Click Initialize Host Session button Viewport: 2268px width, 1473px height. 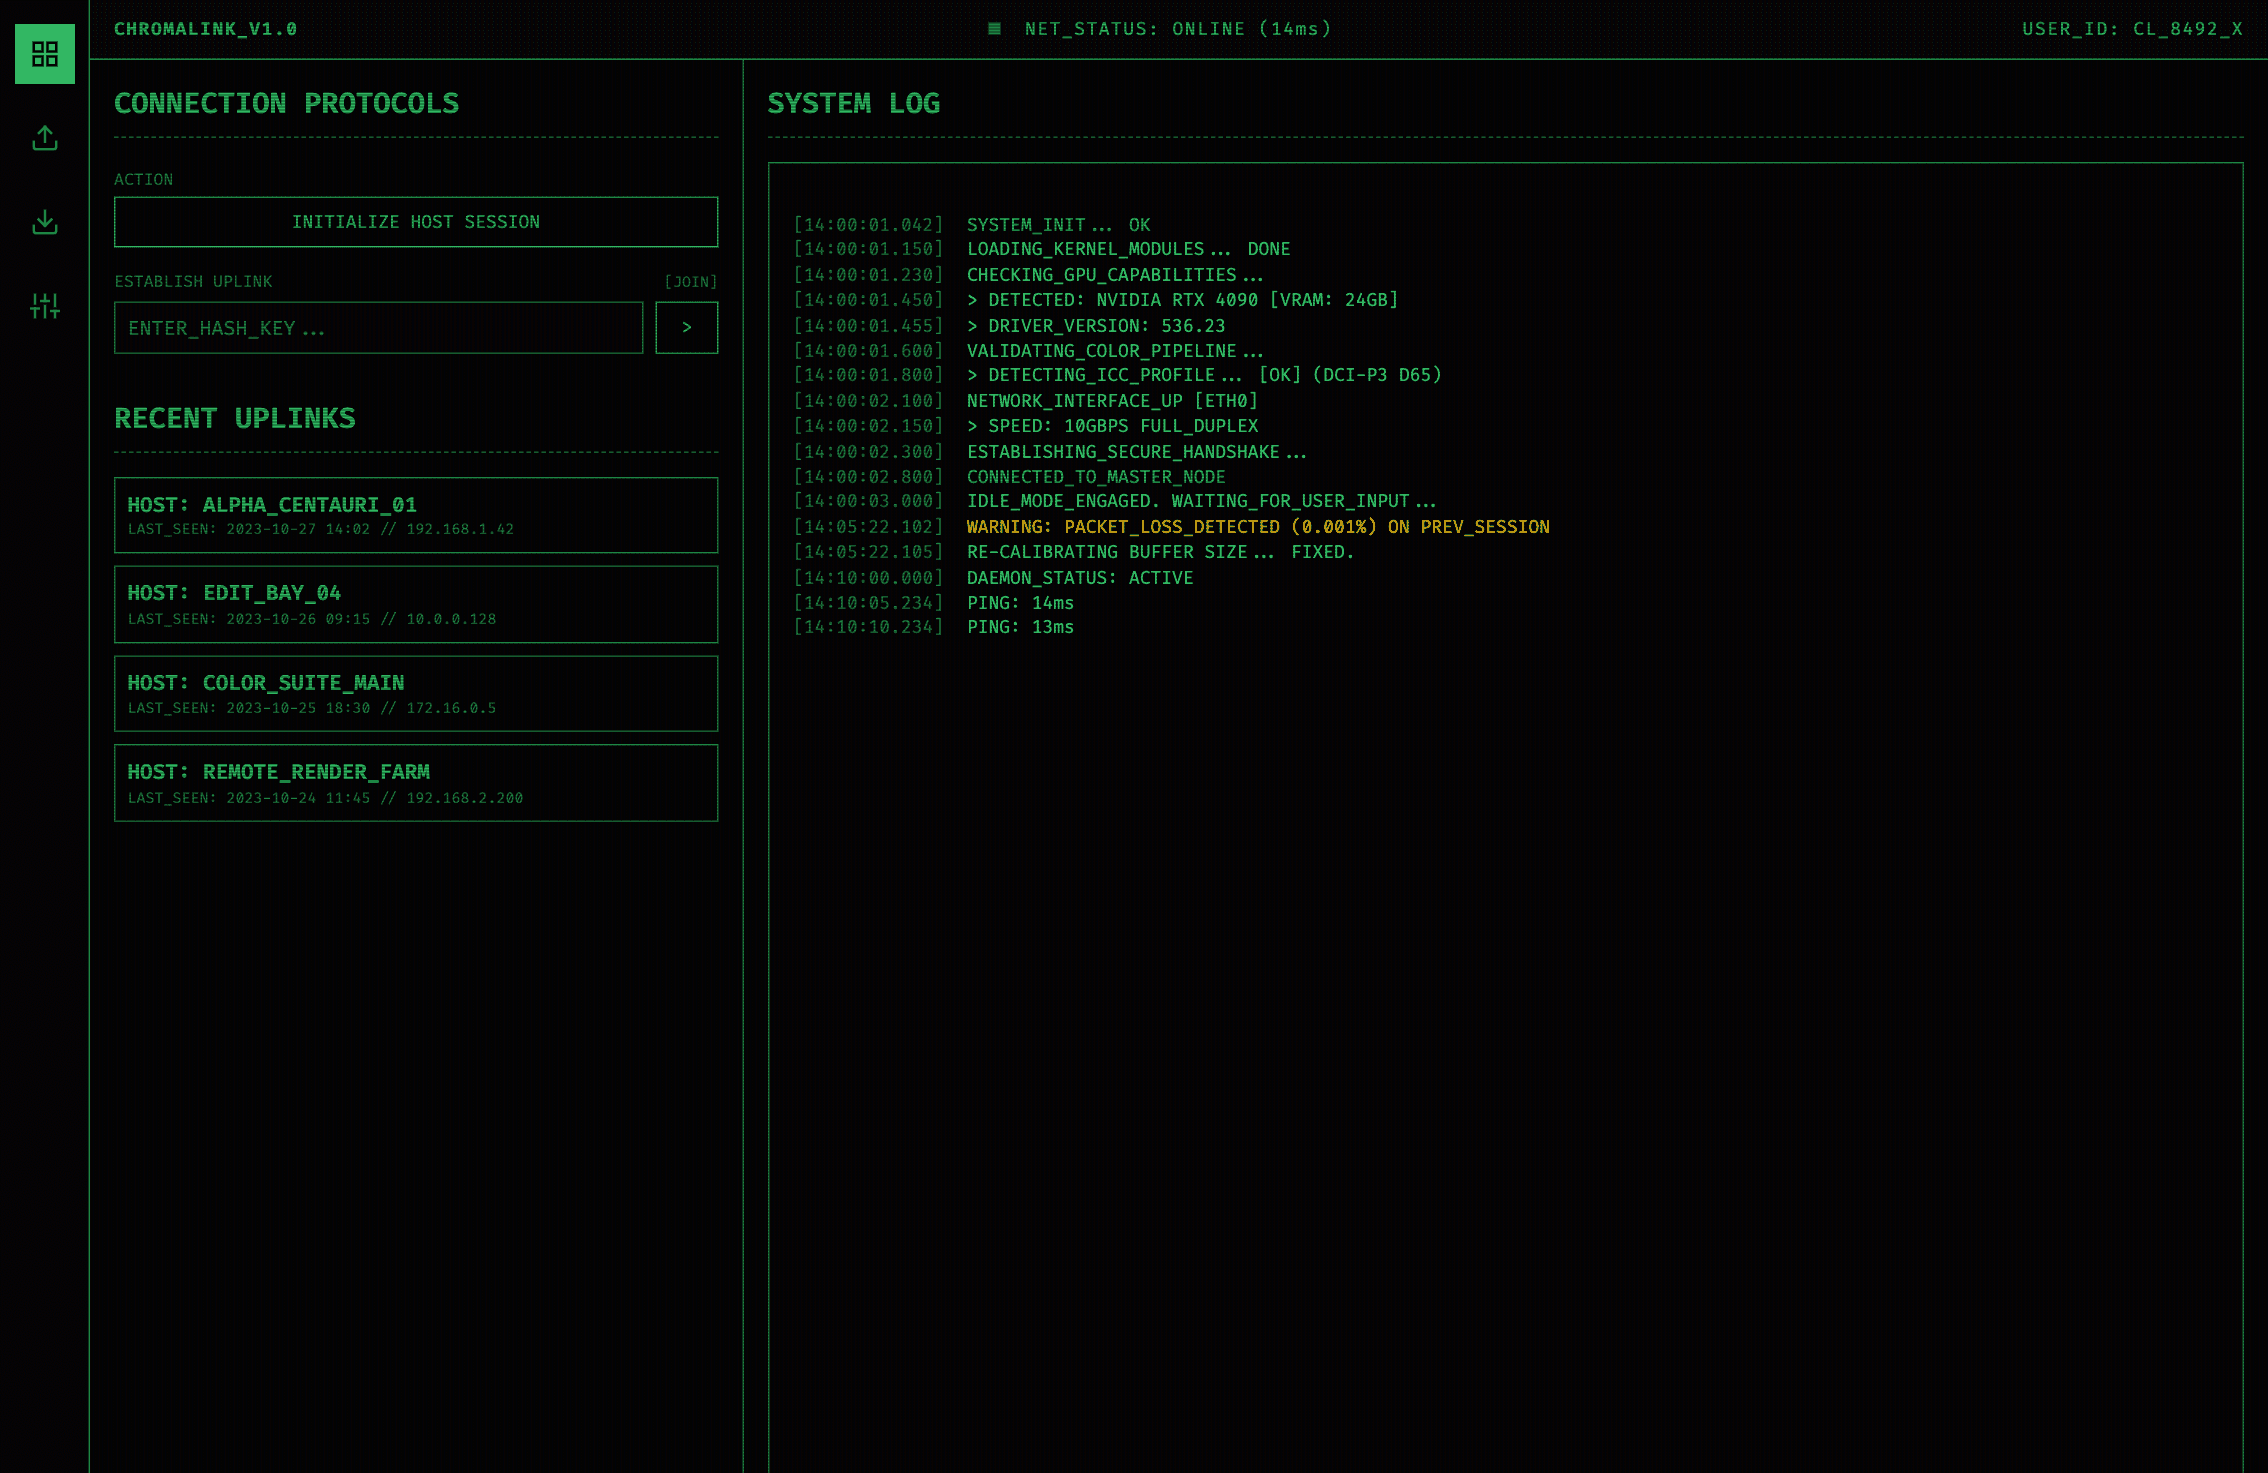[x=416, y=222]
